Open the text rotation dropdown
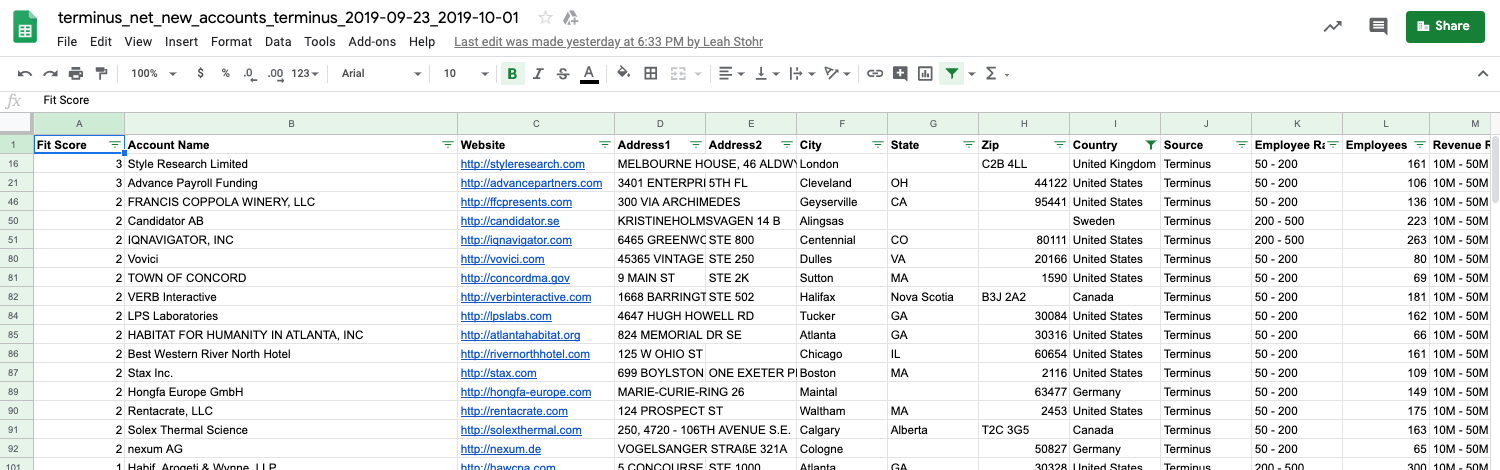Viewport: 1500px width, 470px height. pyautogui.click(x=837, y=73)
